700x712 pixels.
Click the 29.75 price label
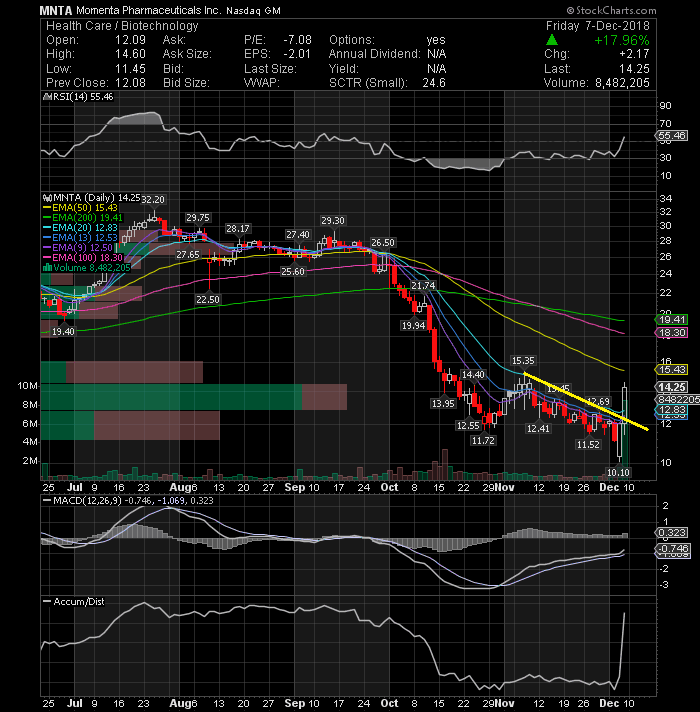pyautogui.click(x=198, y=218)
